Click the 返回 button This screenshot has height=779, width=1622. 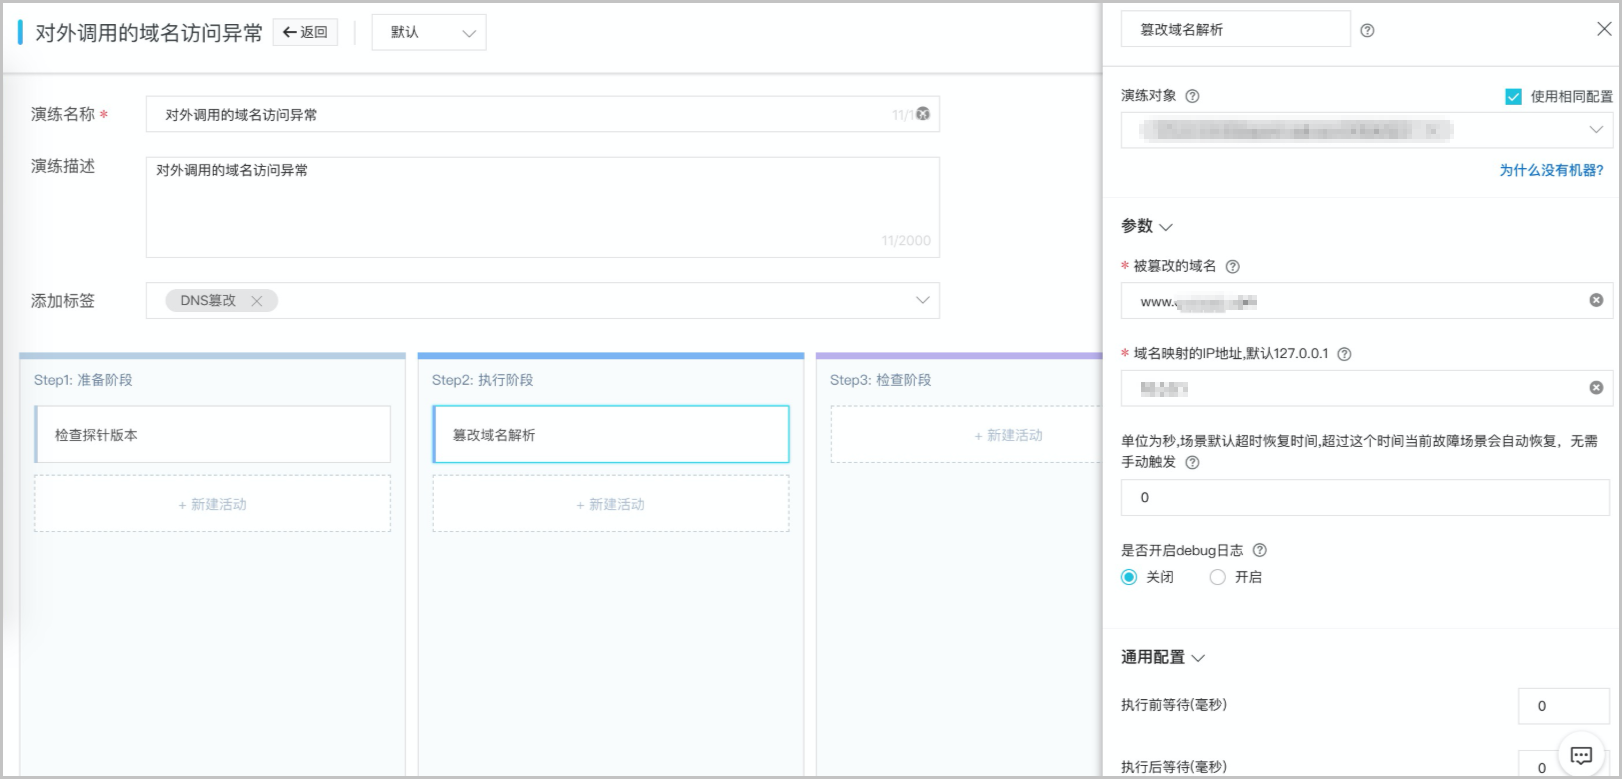click(x=305, y=32)
